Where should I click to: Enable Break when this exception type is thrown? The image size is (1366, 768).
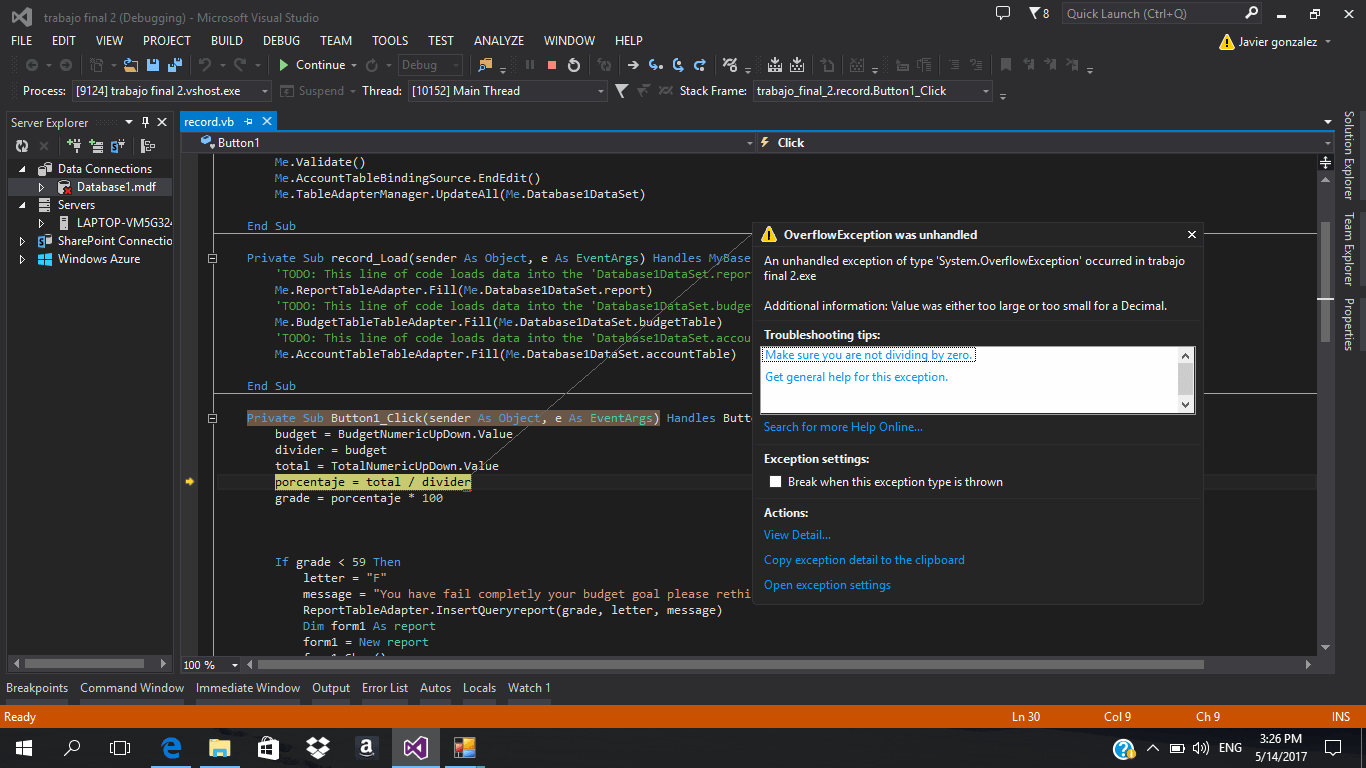pos(775,482)
